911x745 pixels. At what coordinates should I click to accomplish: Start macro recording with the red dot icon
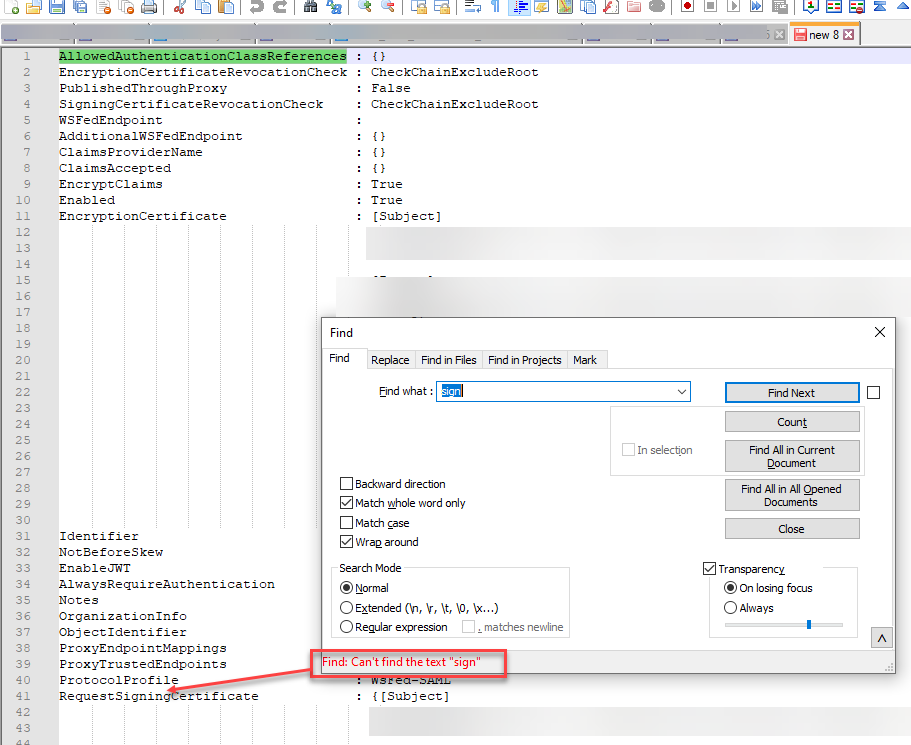click(x=687, y=6)
